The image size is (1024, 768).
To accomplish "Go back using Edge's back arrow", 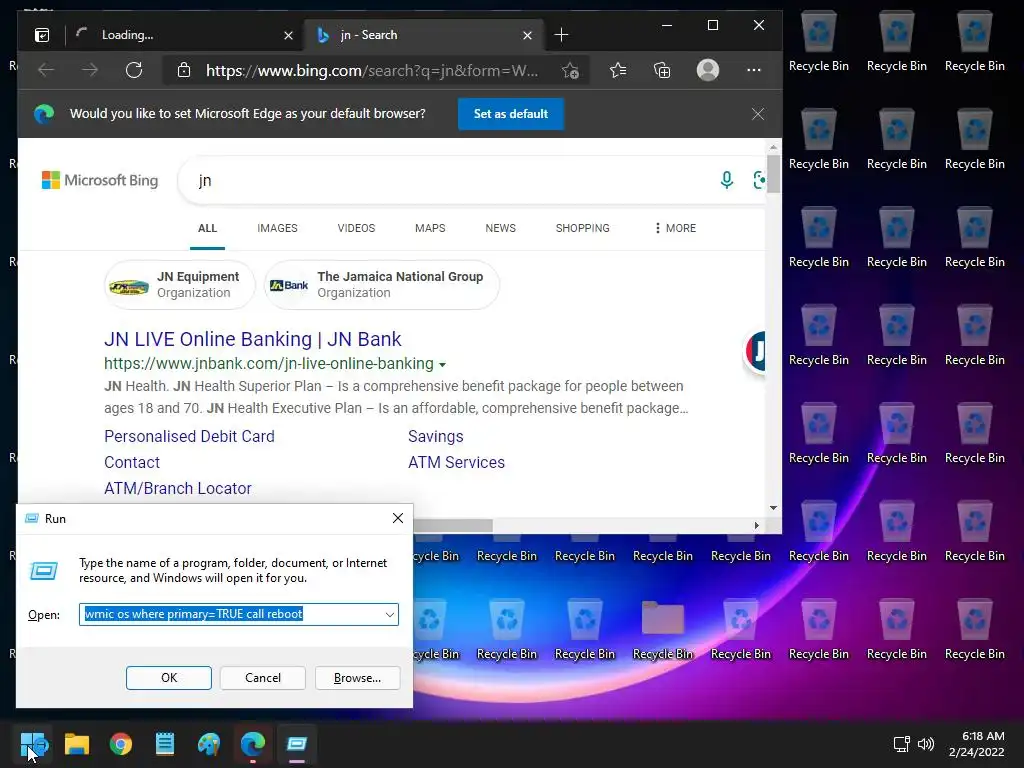I will point(46,70).
